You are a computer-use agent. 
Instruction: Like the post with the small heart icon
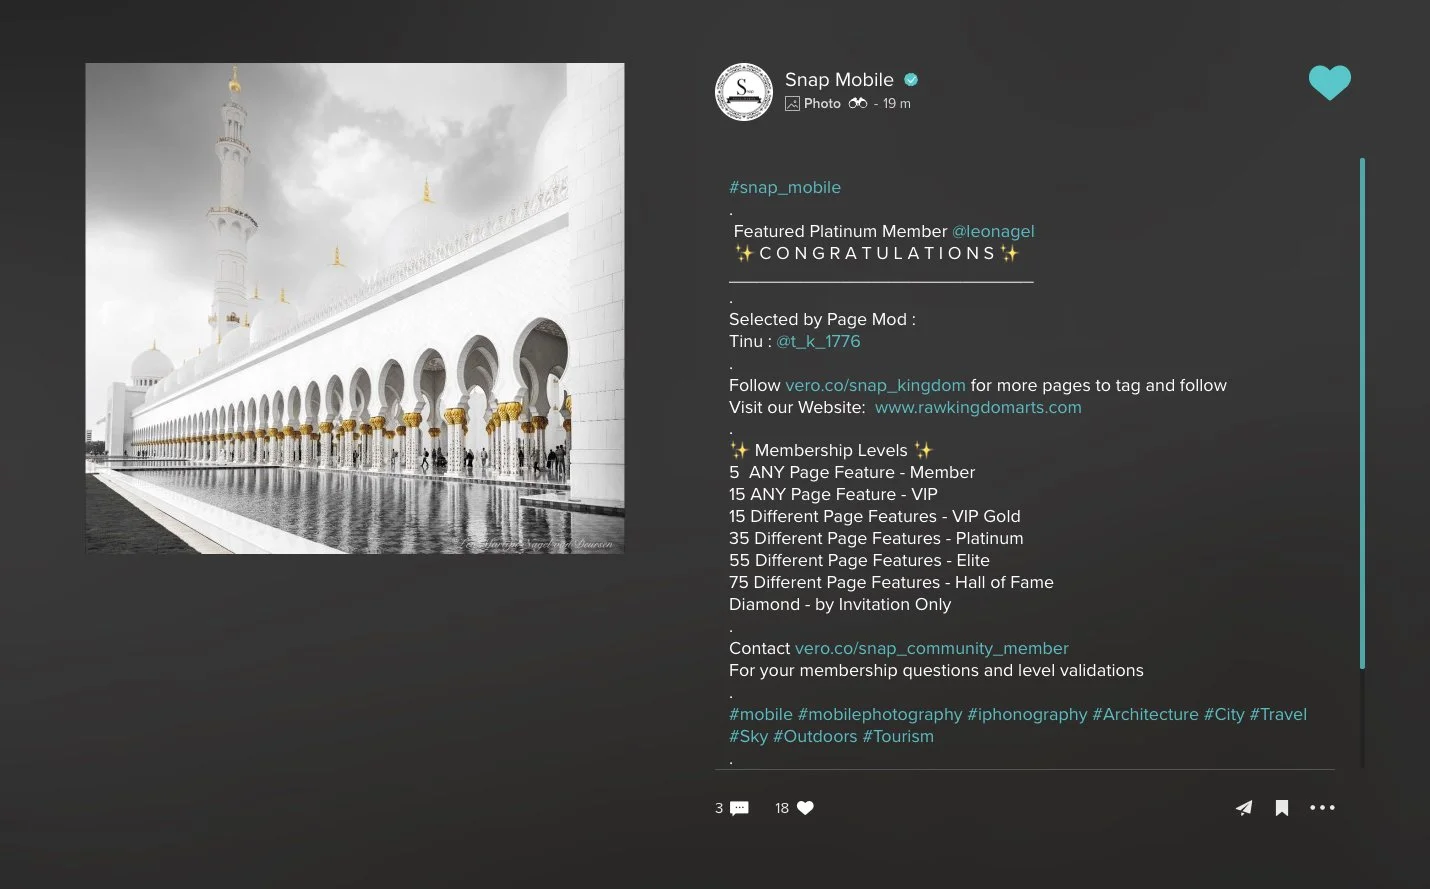coord(805,808)
